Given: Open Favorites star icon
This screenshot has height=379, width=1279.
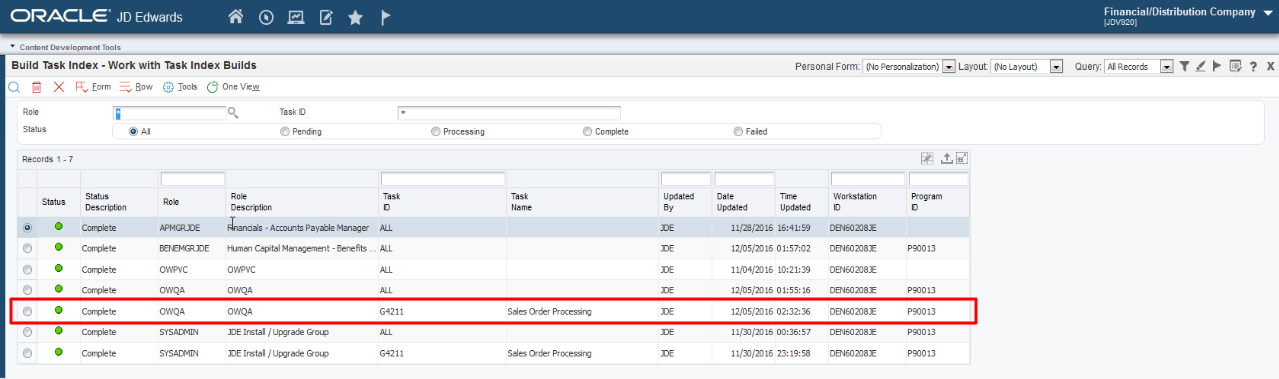Looking at the screenshot, I should tap(355, 17).
